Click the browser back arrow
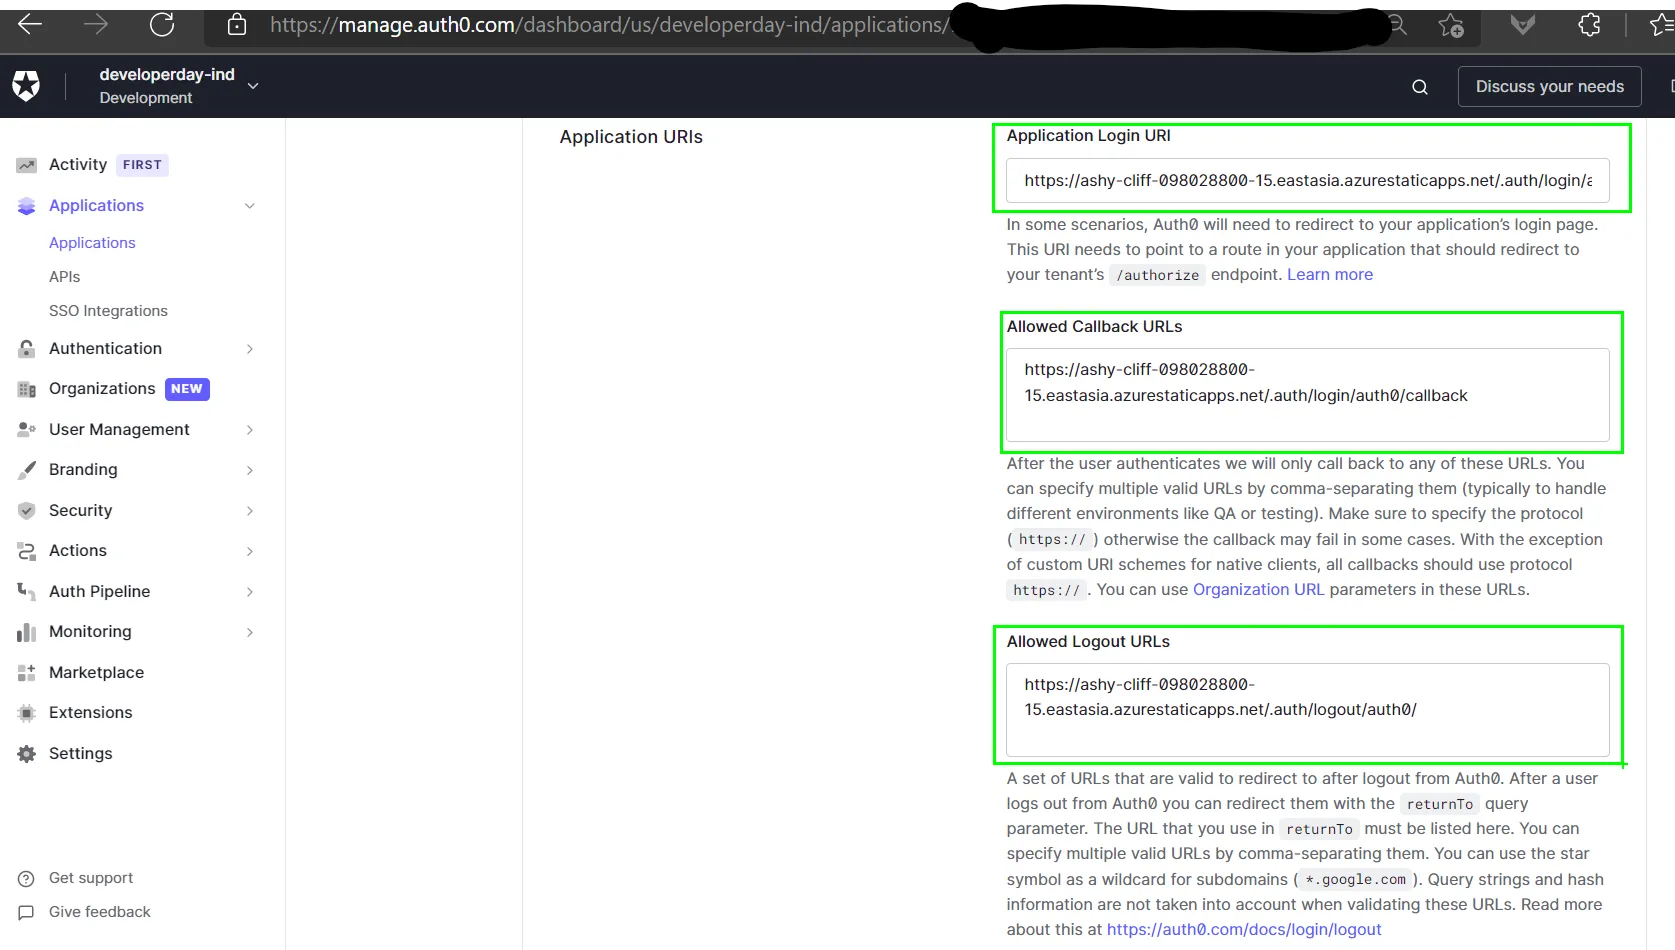 coord(30,24)
